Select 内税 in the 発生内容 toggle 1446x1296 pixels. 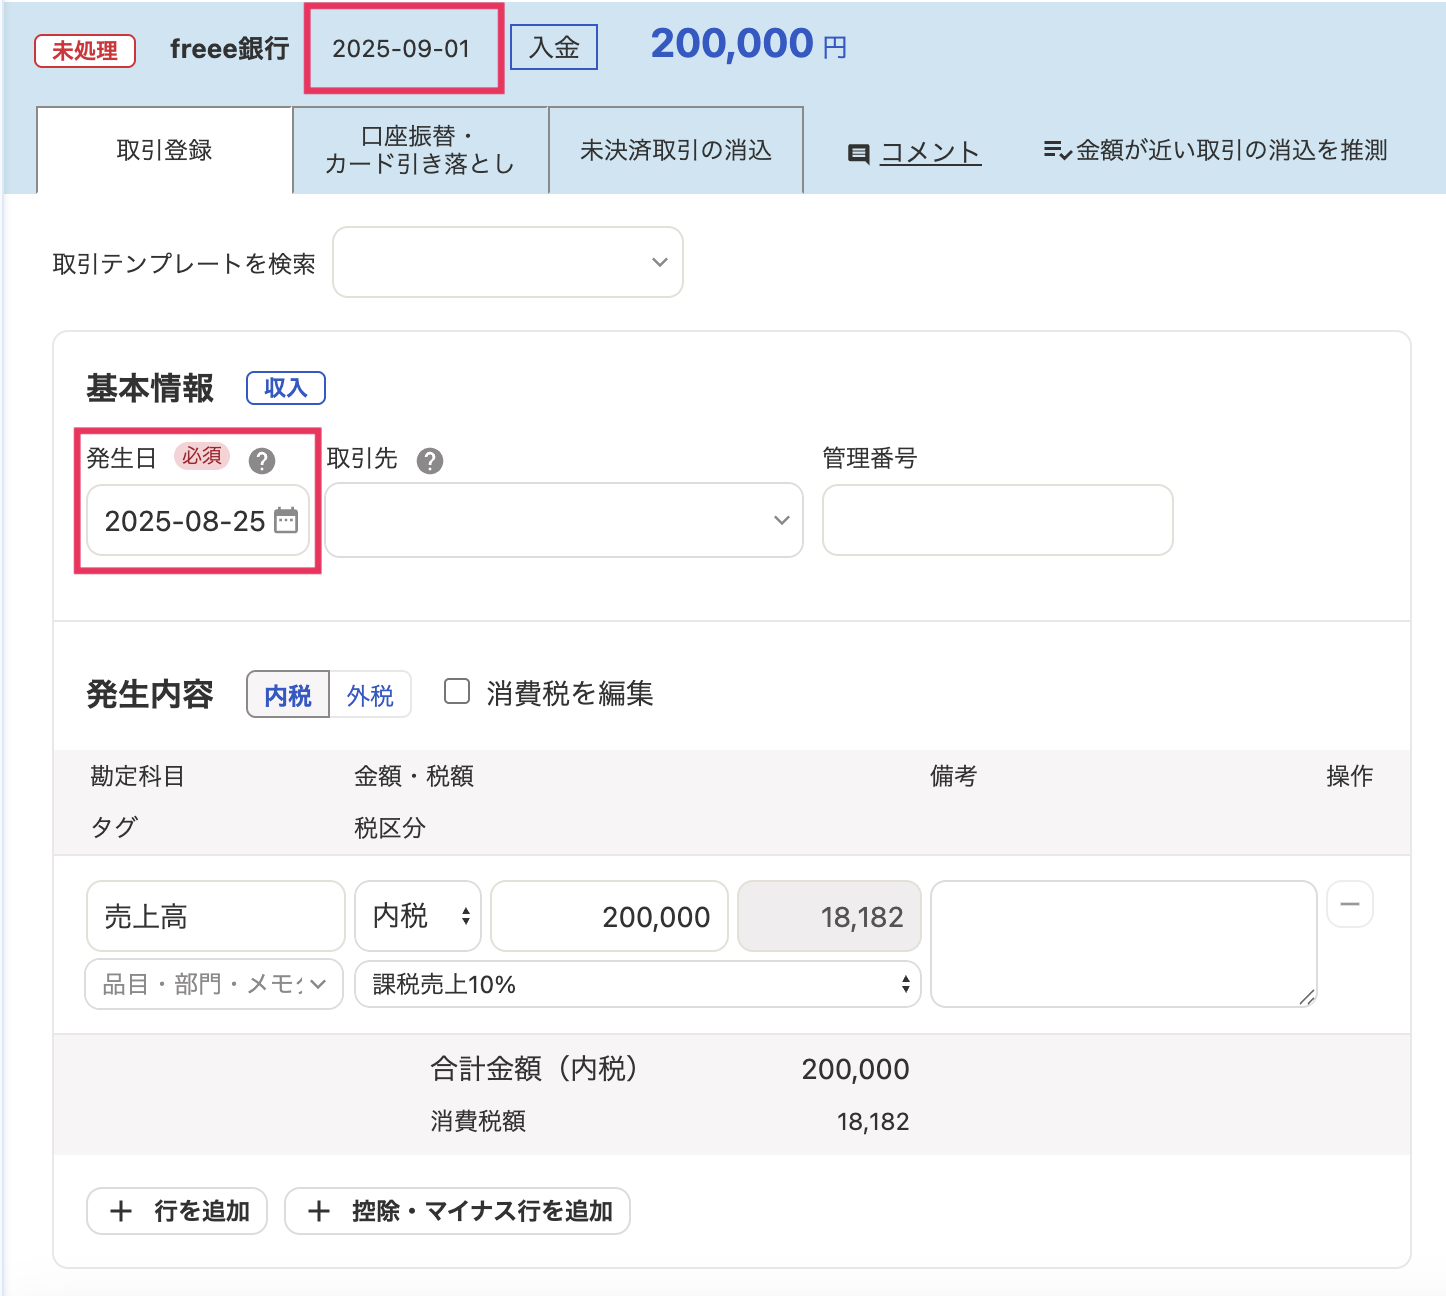[x=287, y=694]
